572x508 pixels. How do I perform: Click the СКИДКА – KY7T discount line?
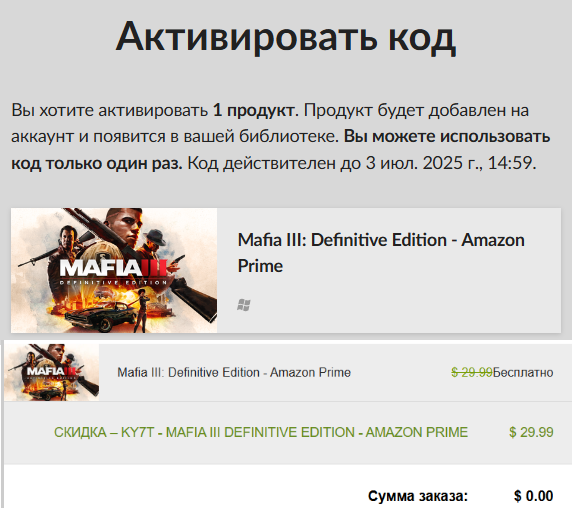261,432
